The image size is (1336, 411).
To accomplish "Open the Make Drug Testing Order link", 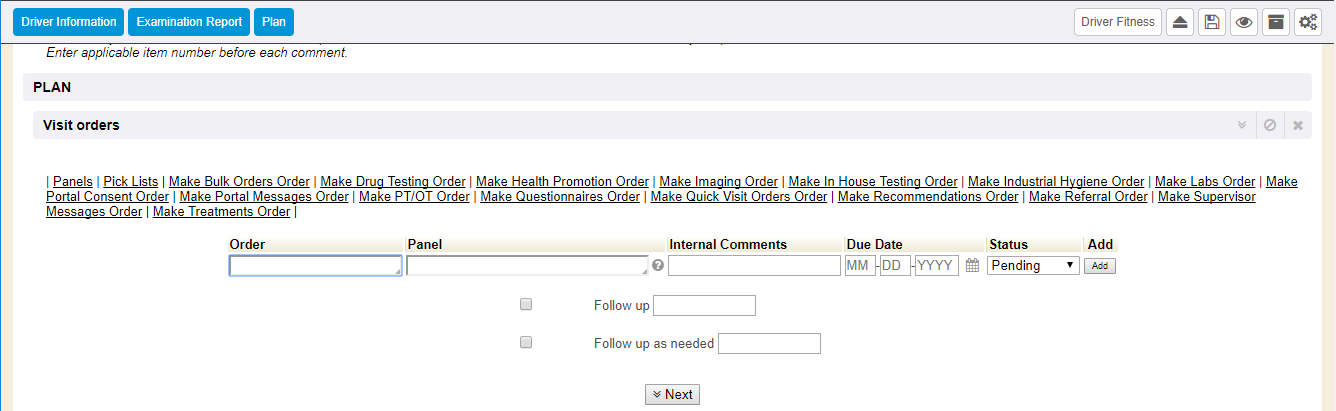I will coord(393,181).
